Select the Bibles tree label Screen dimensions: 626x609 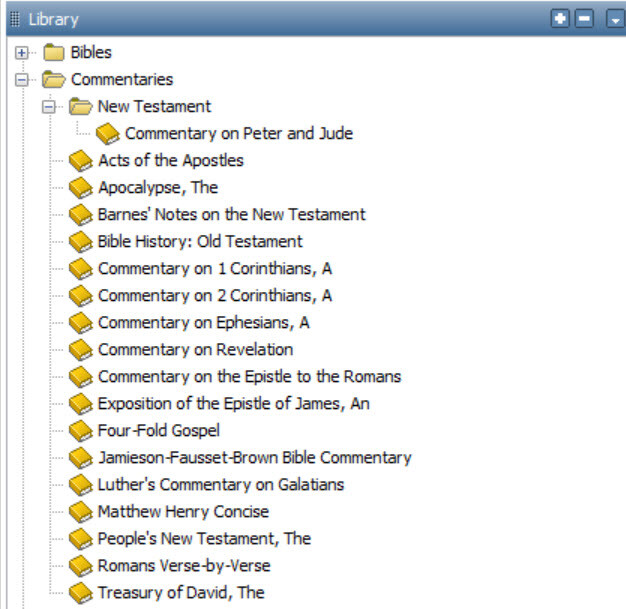click(x=91, y=52)
